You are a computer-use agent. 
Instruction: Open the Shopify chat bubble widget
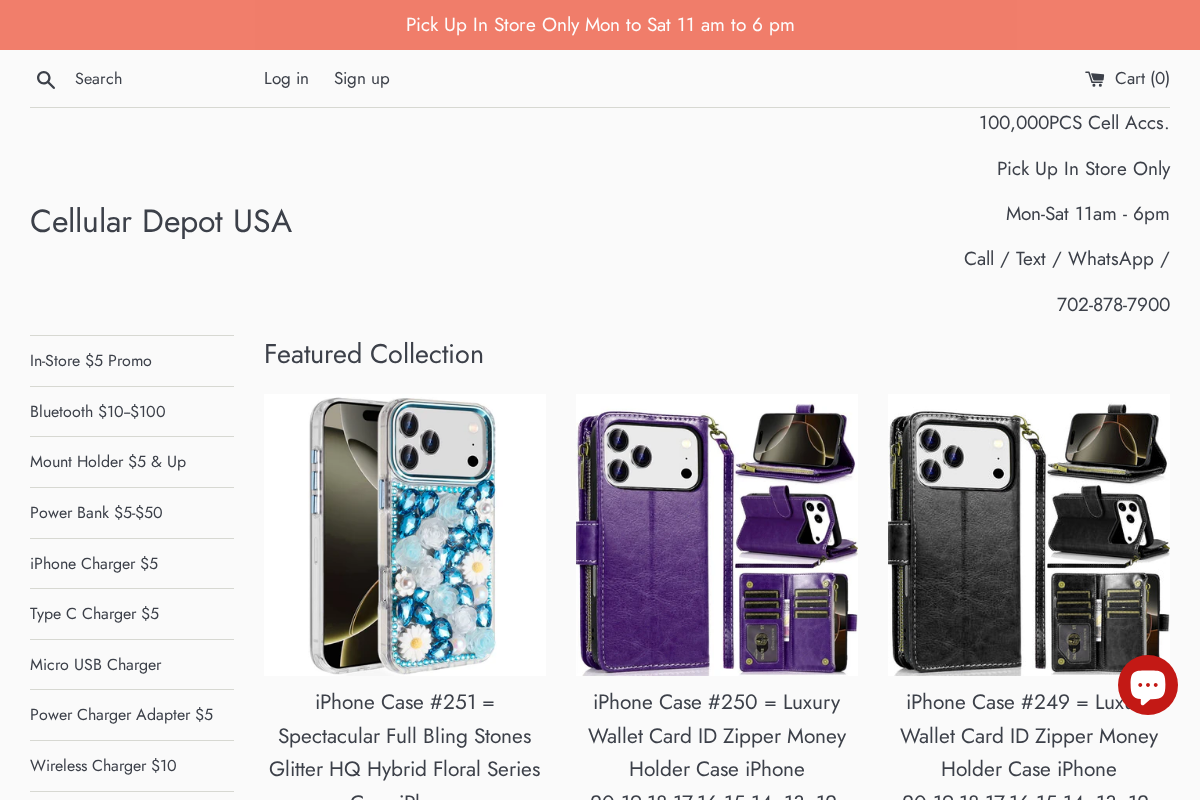tap(1148, 685)
